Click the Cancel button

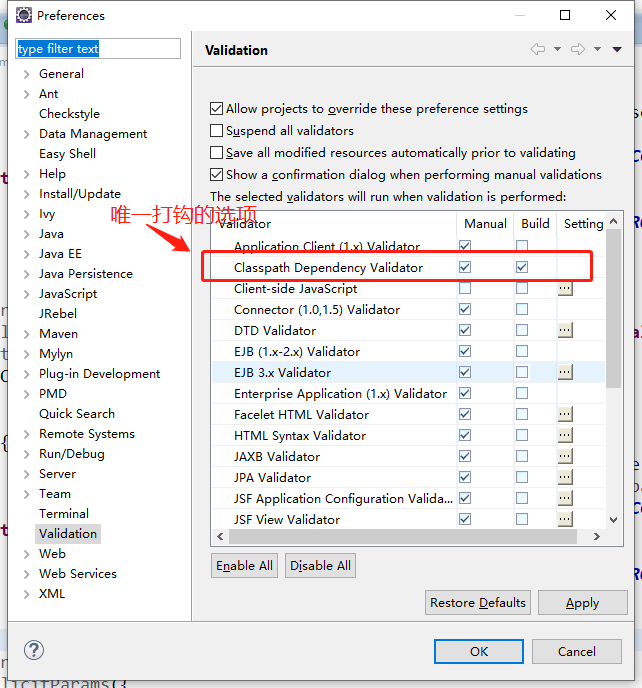click(x=577, y=651)
